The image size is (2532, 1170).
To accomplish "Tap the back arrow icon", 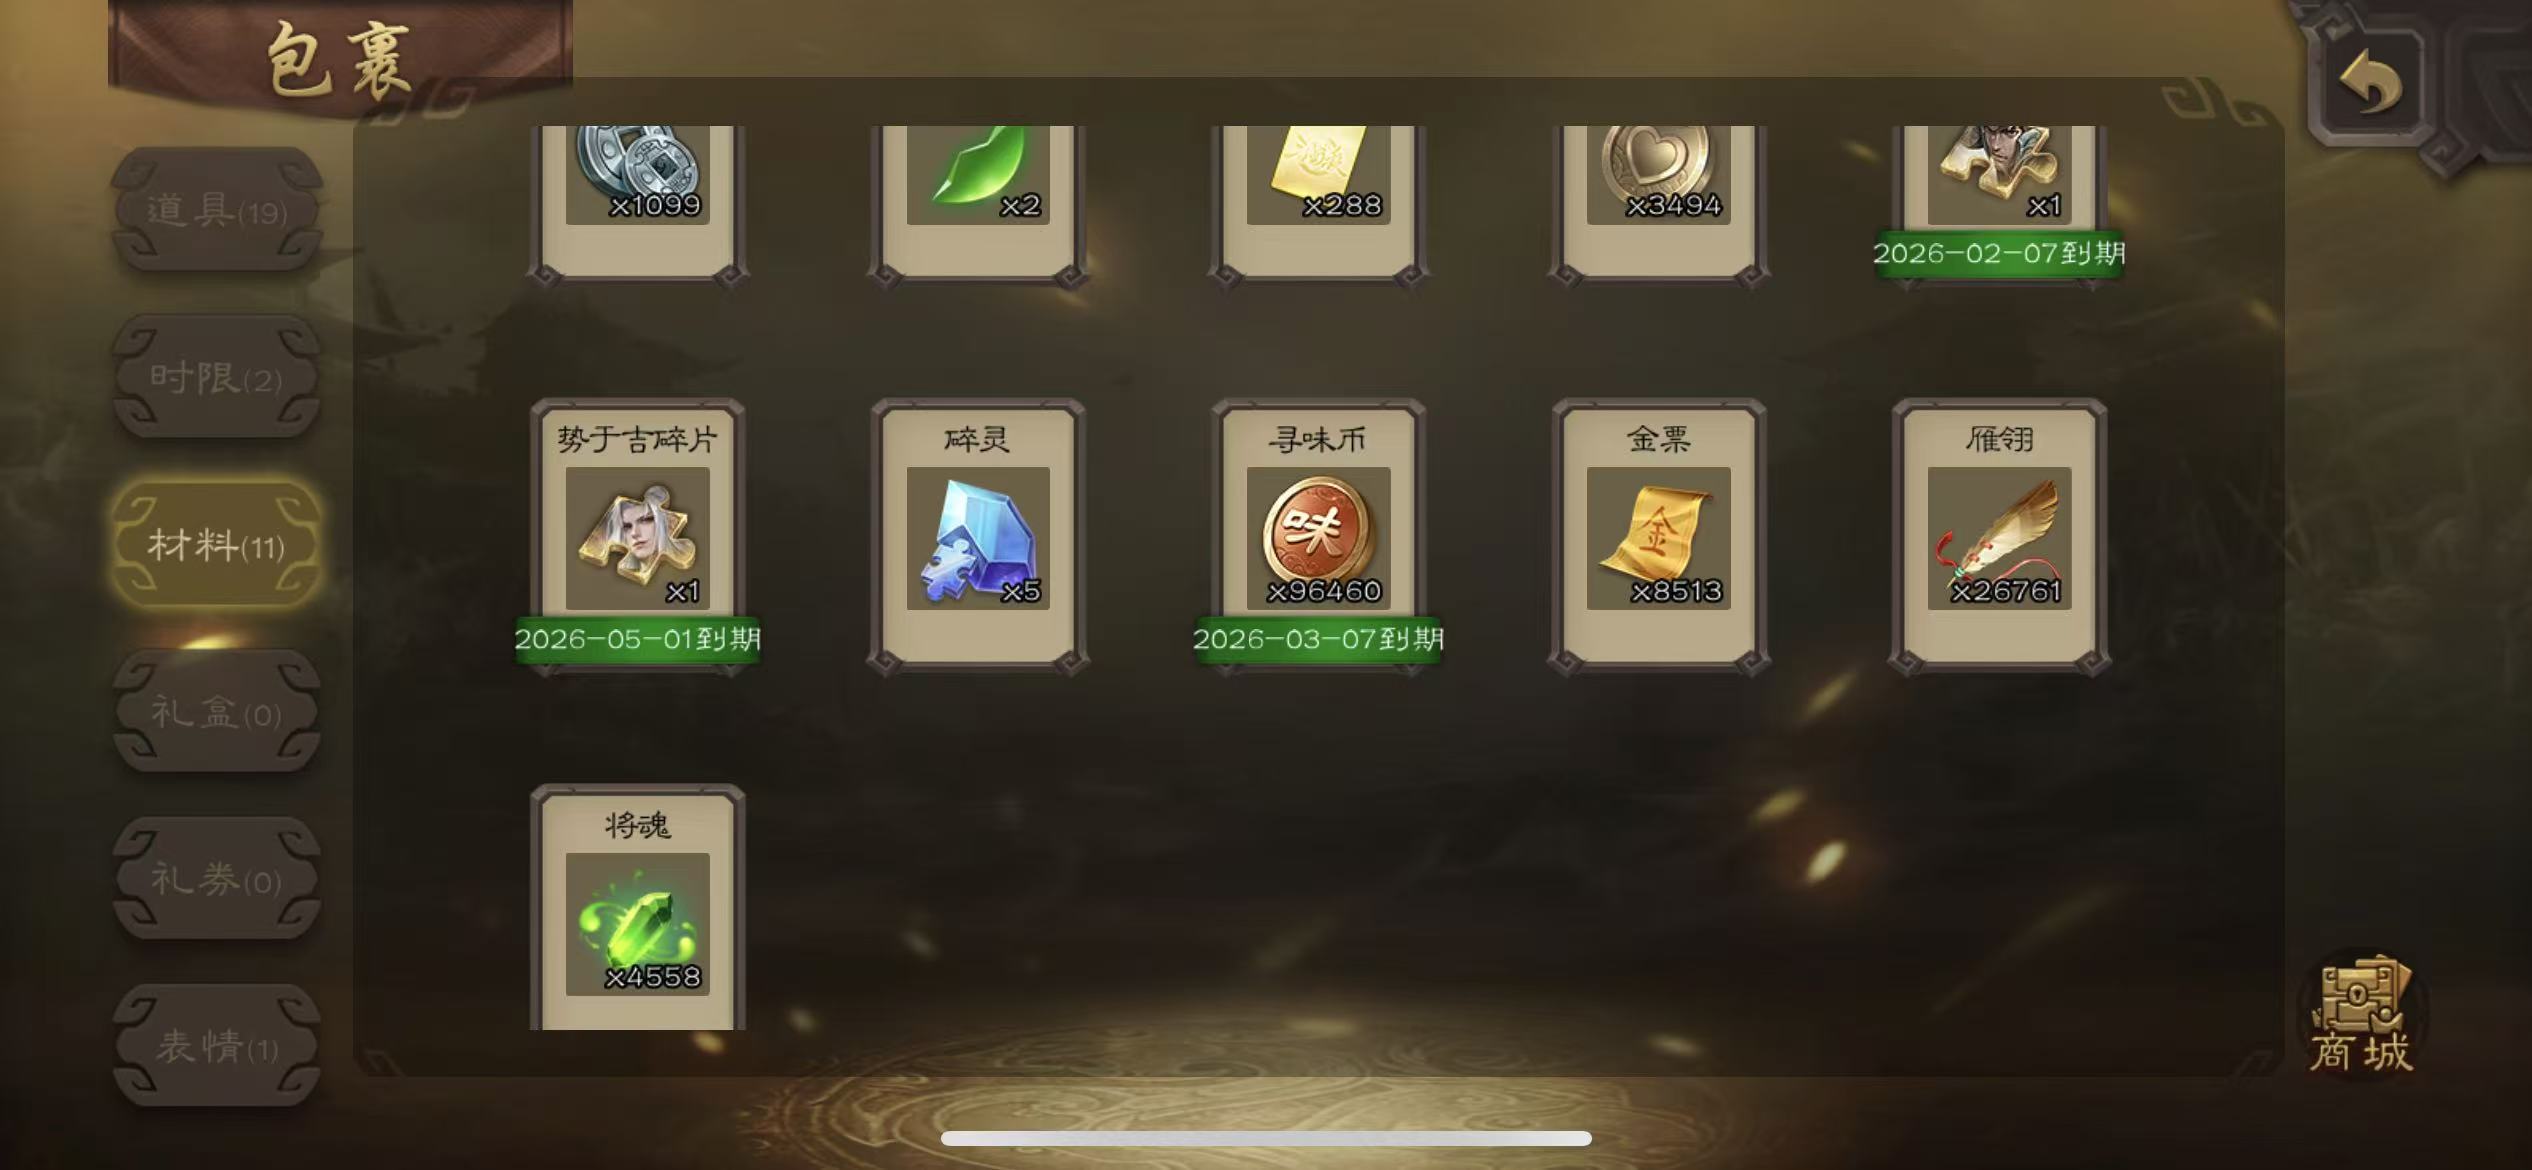I will 2370,83.
